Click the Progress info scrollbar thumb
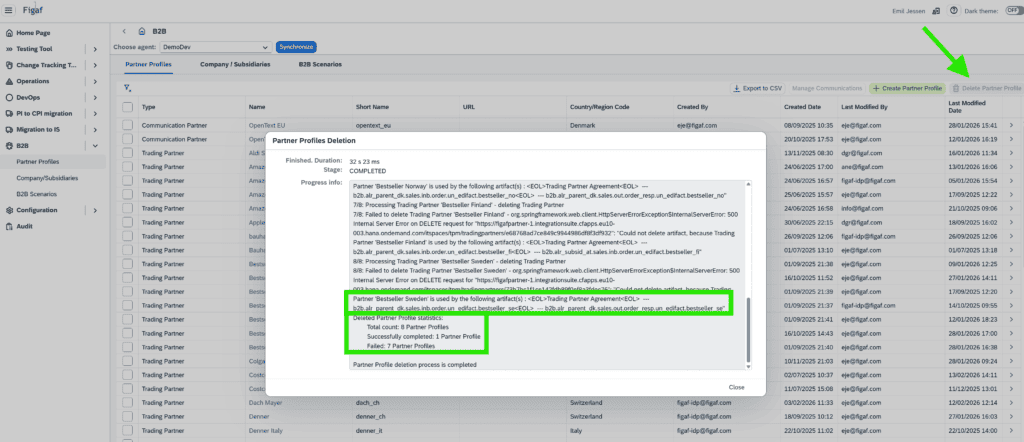This screenshot has width=1024, height=442. (x=748, y=329)
